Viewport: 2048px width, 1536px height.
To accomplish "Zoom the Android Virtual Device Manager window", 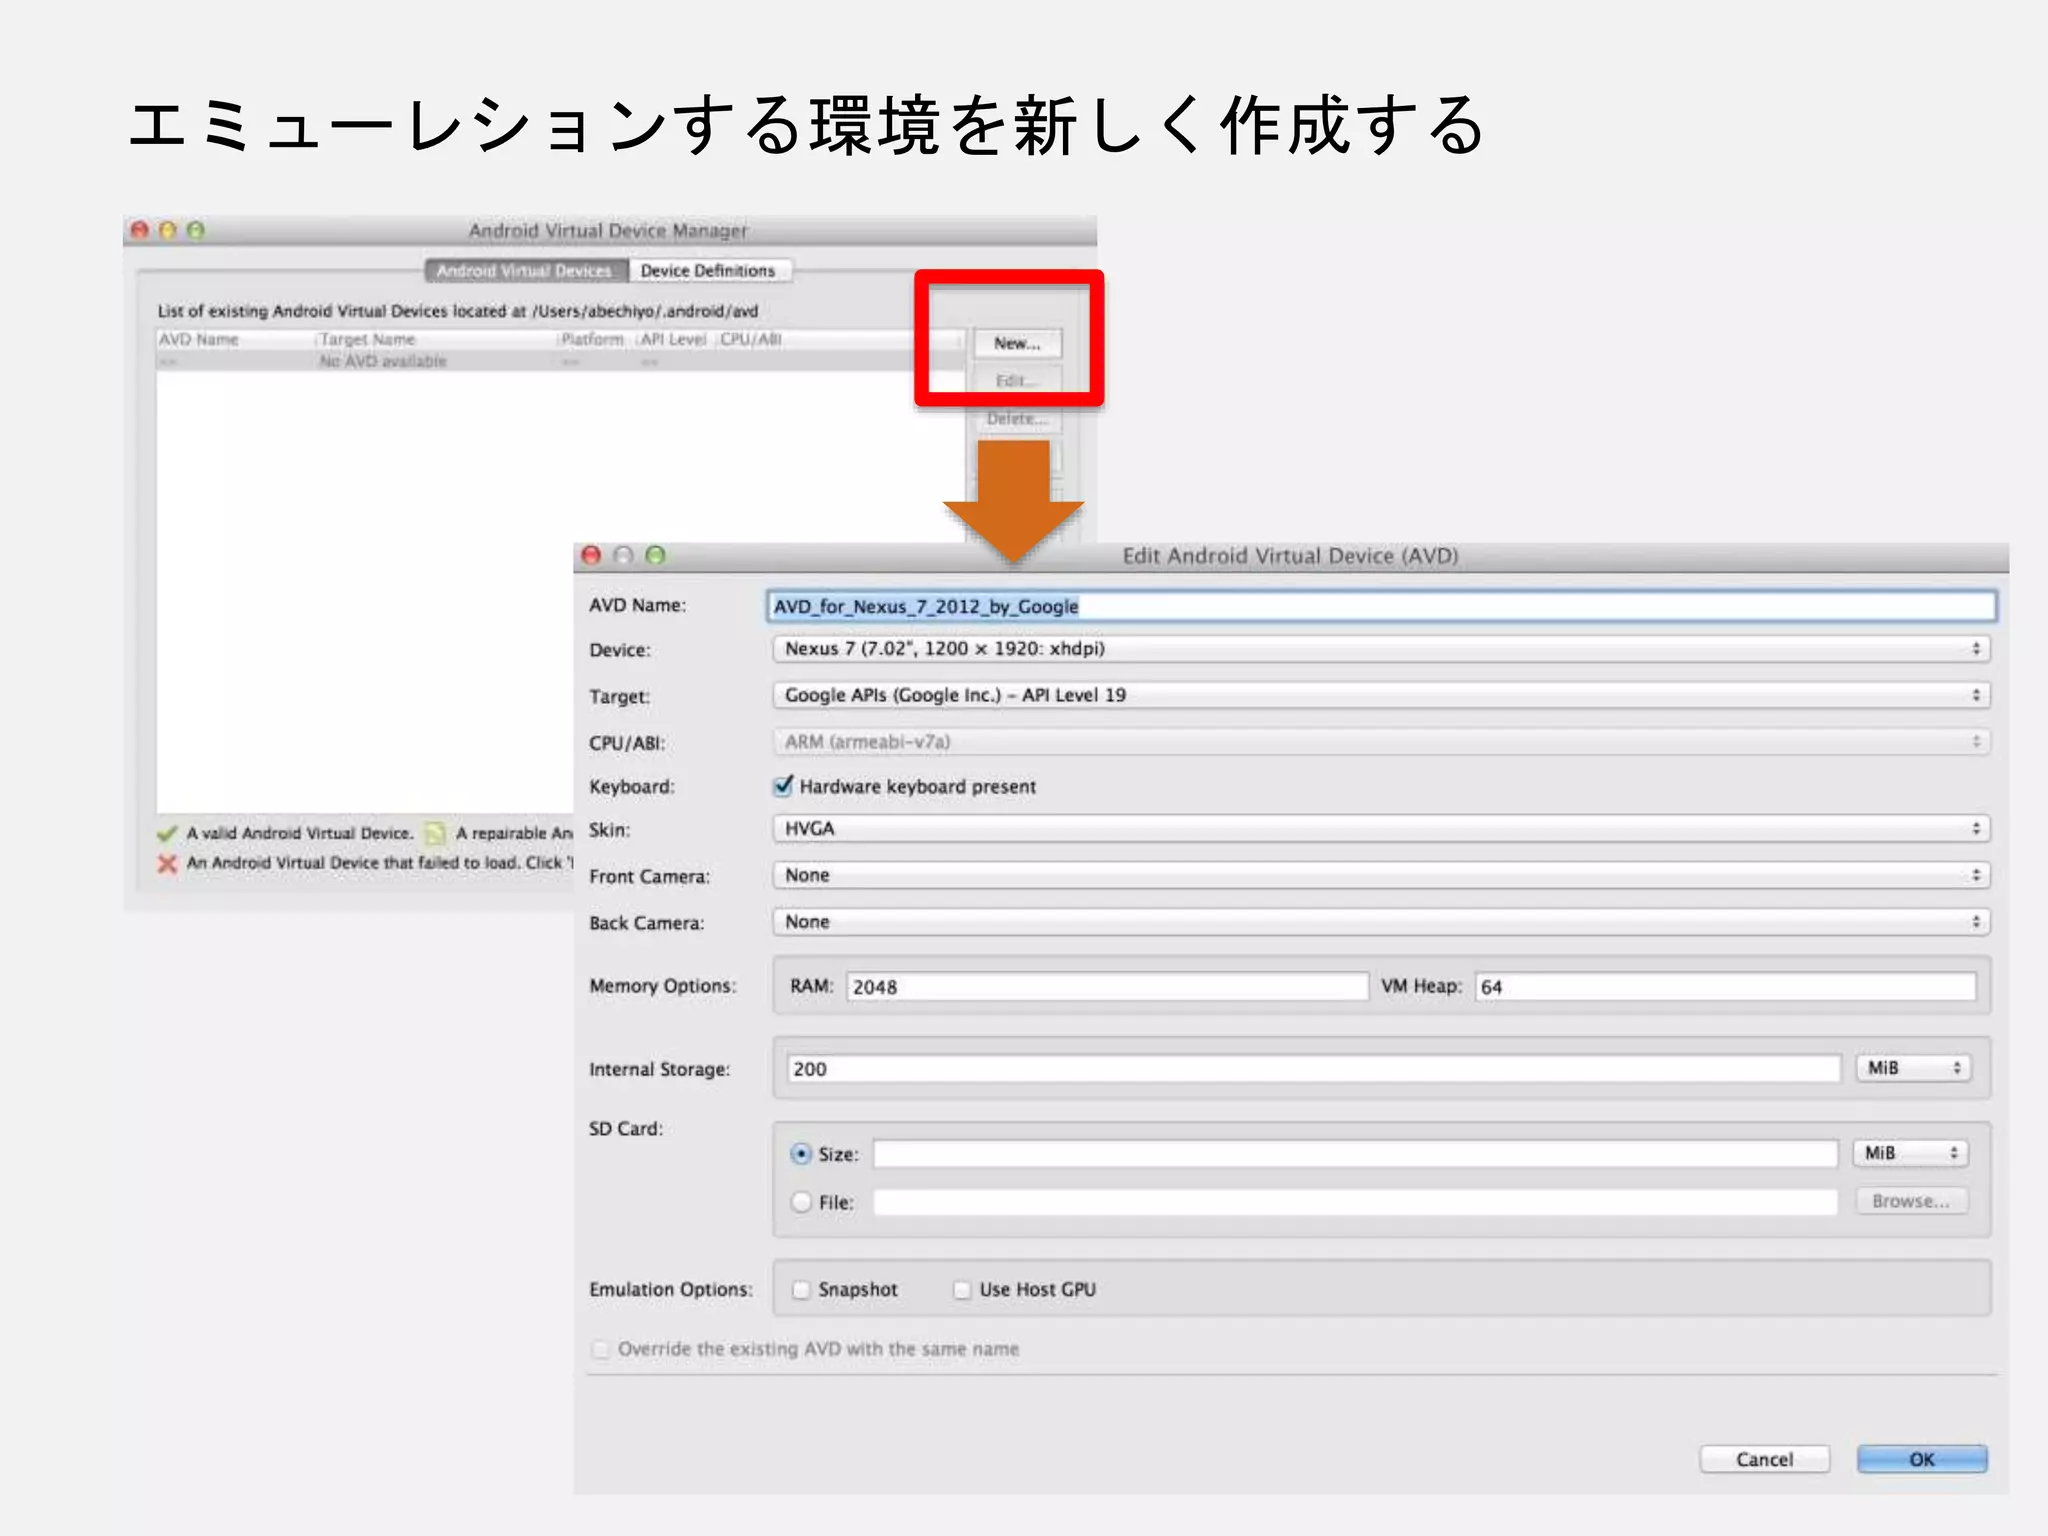I will point(196,230).
